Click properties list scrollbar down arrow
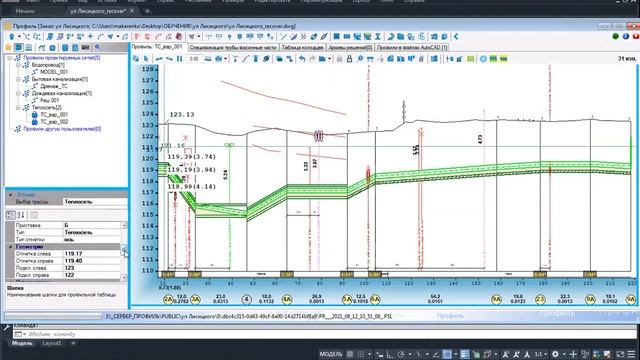The height and width of the screenshot is (360, 640). tap(124, 278)
